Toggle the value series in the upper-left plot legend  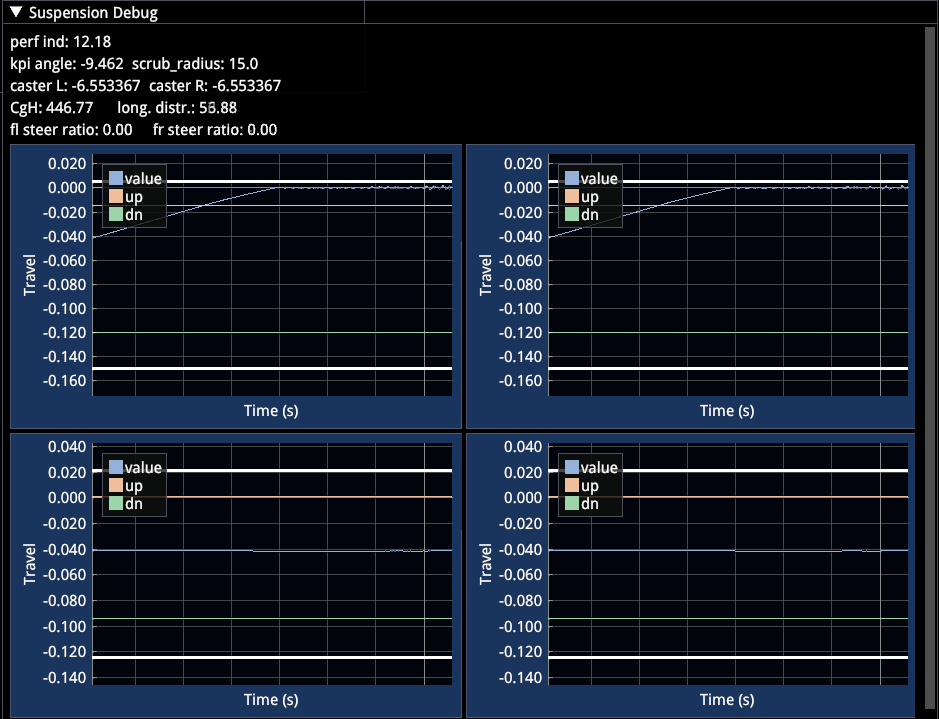pos(135,178)
